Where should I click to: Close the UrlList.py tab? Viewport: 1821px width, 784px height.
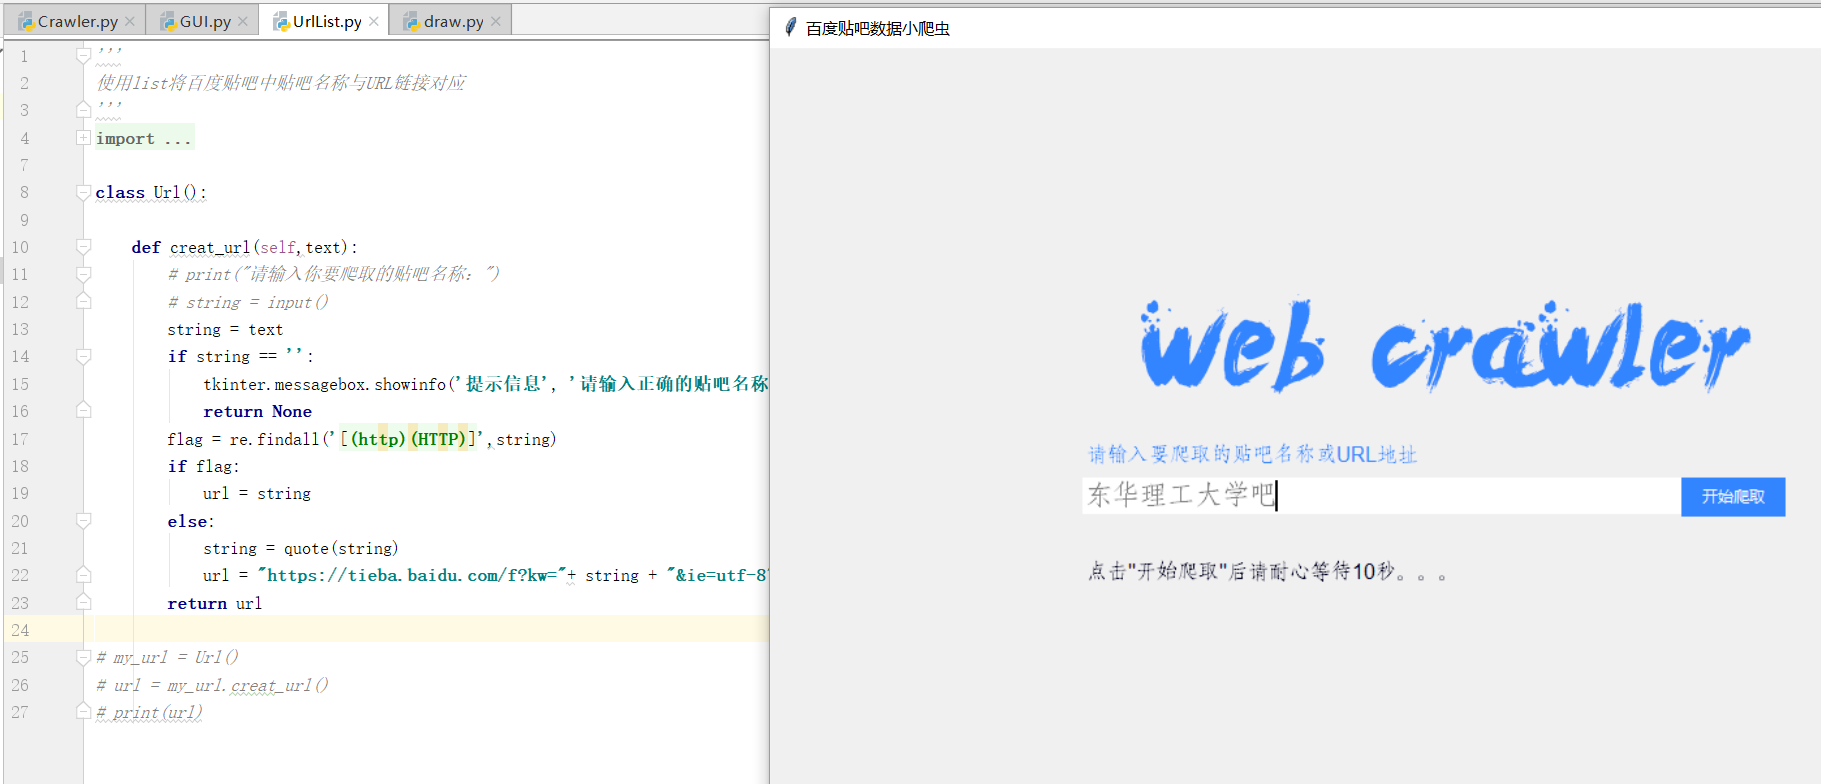tap(374, 21)
